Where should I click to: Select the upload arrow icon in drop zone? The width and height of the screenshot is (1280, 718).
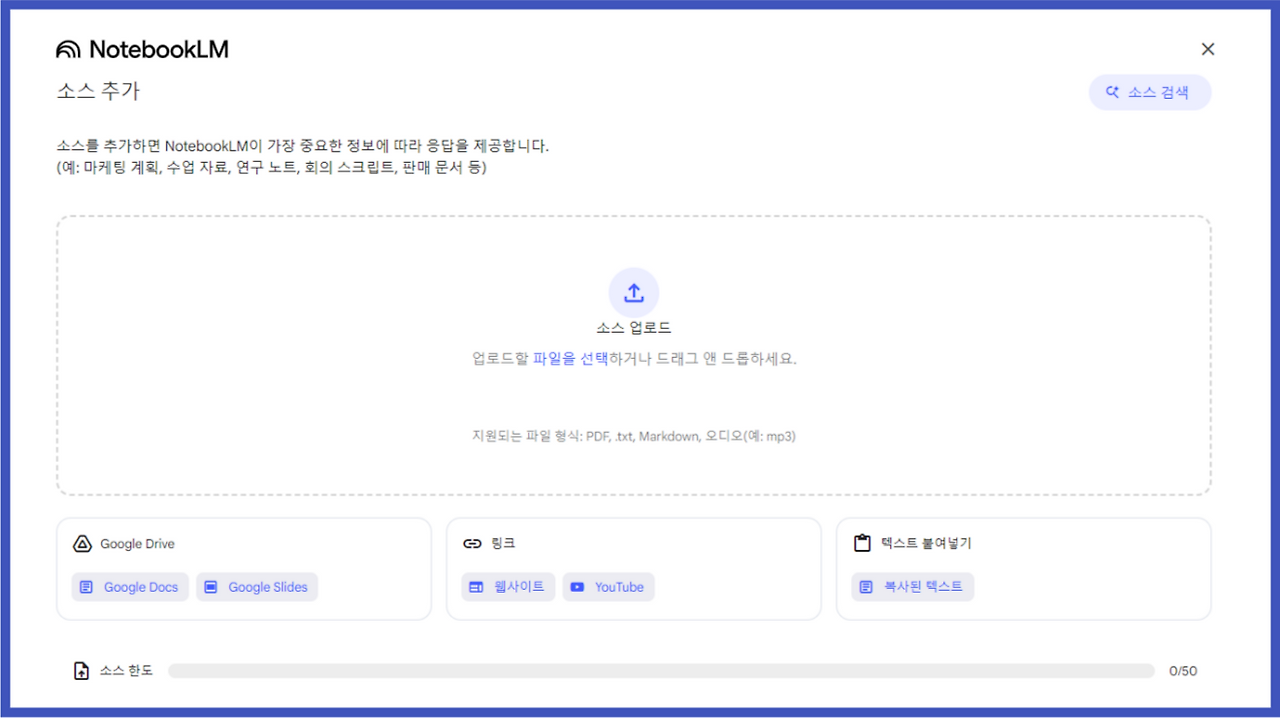coord(634,292)
